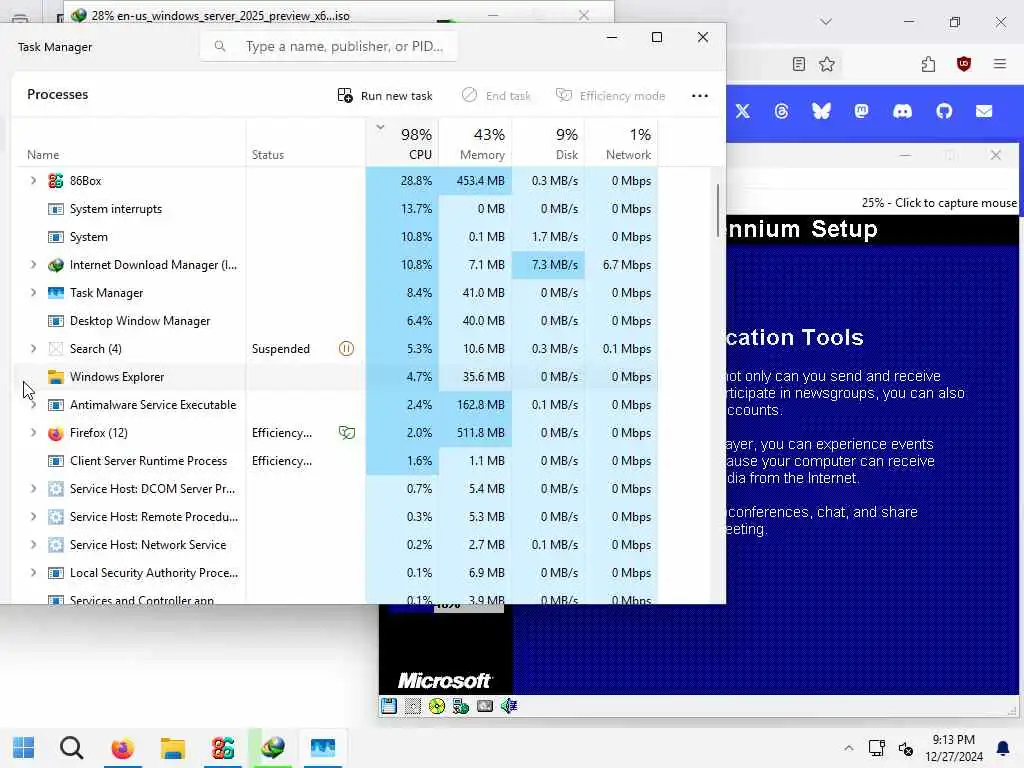
Task: Click the GitHub link icon
Action: (x=944, y=111)
